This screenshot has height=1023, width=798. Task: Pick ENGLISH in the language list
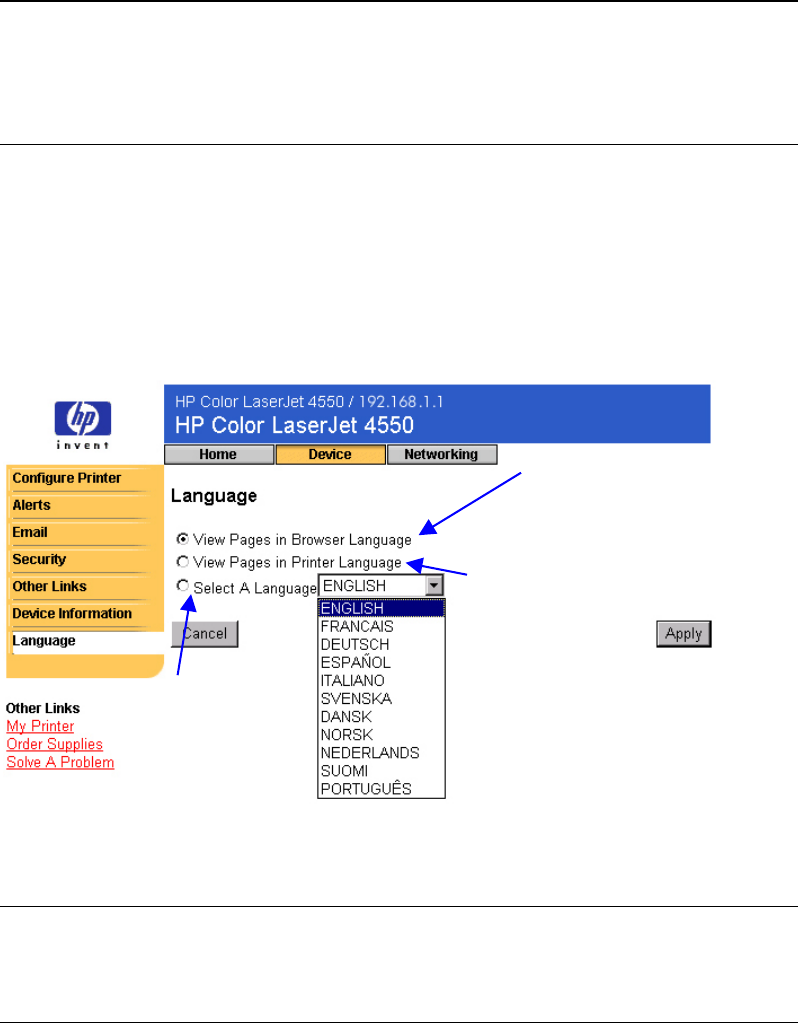pos(382,608)
